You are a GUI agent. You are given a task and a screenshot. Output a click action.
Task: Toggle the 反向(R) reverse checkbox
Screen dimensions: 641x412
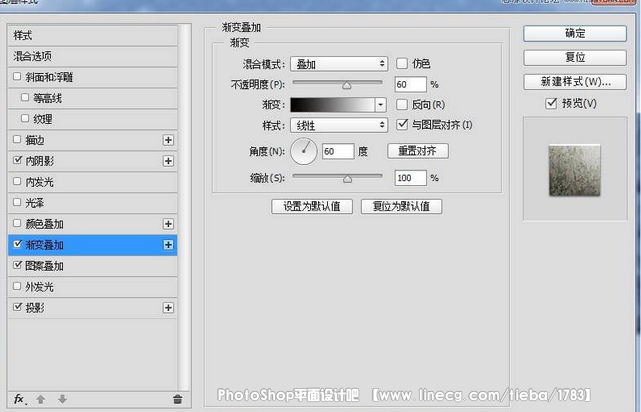click(402, 105)
